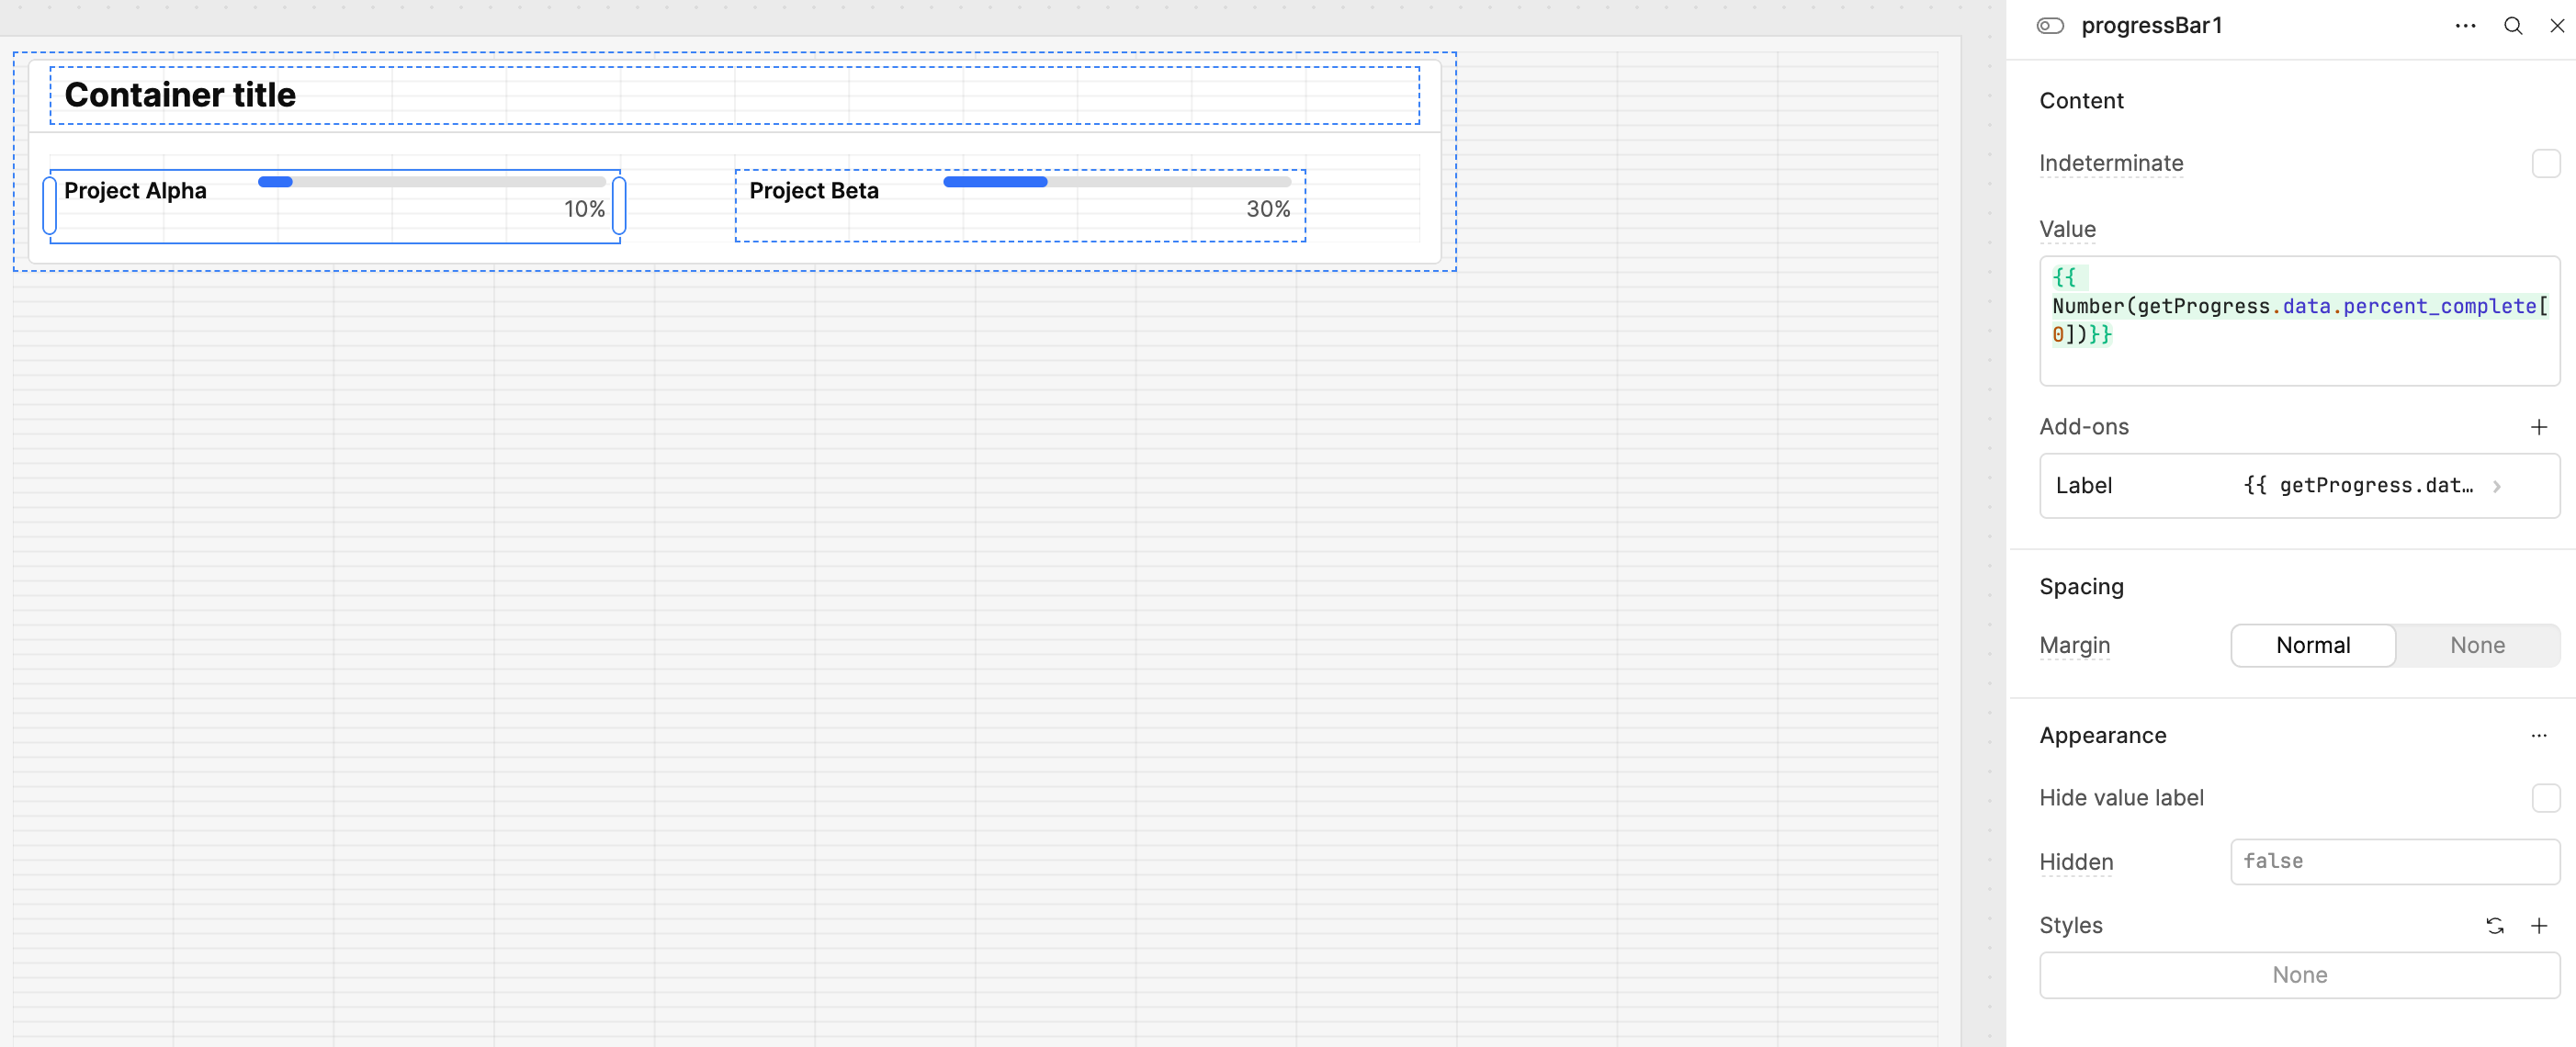Image resolution: width=2576 pixels, height=1047 pixels.
Task: Add a new style with plus icon
Action: tap(2538, 926)
